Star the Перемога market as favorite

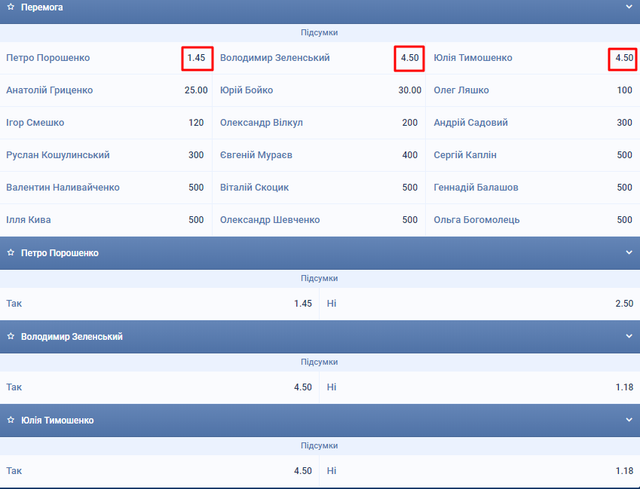pos(10,7)
